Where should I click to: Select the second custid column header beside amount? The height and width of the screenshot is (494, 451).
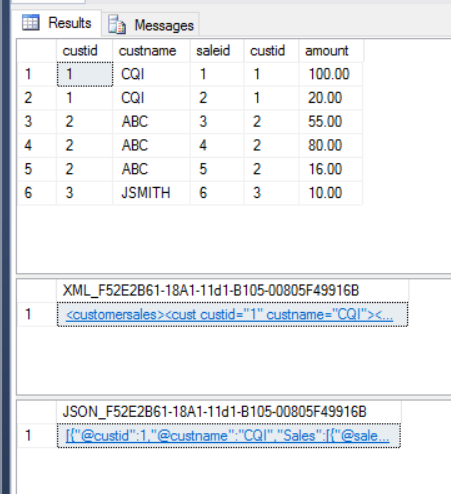[x=271, y=51]
